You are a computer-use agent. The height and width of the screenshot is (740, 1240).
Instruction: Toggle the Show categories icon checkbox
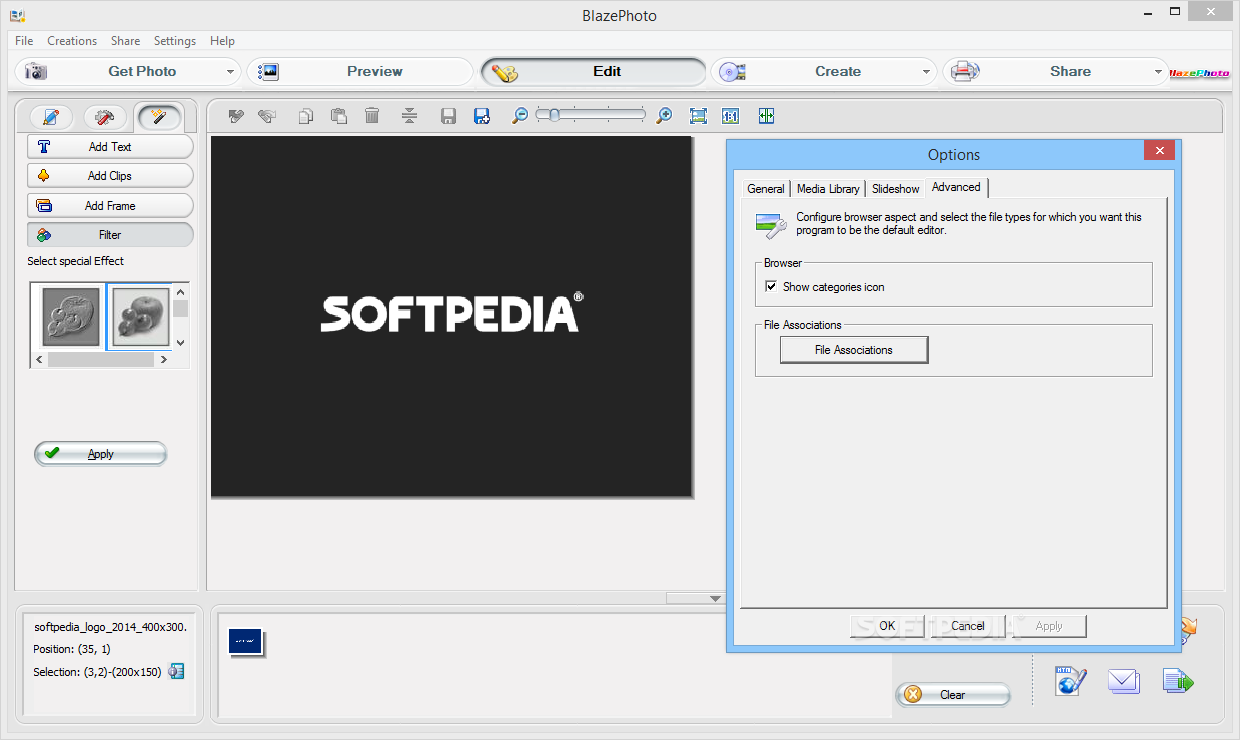771,287
